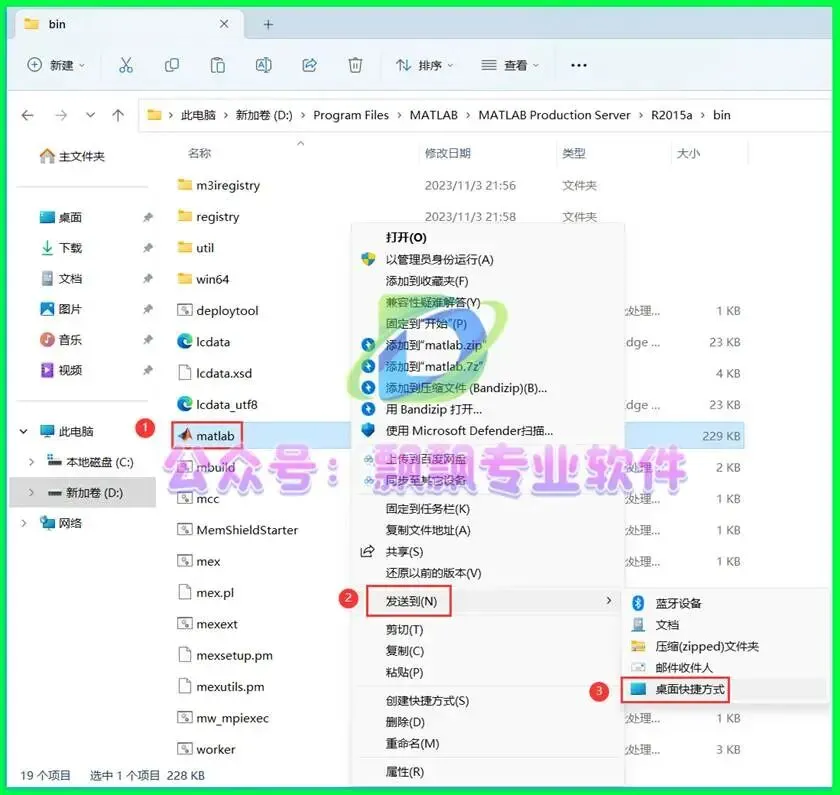840x795 pixels.
Task: Expand 本地磁盘 (C:) node
Action: (31, 462)
